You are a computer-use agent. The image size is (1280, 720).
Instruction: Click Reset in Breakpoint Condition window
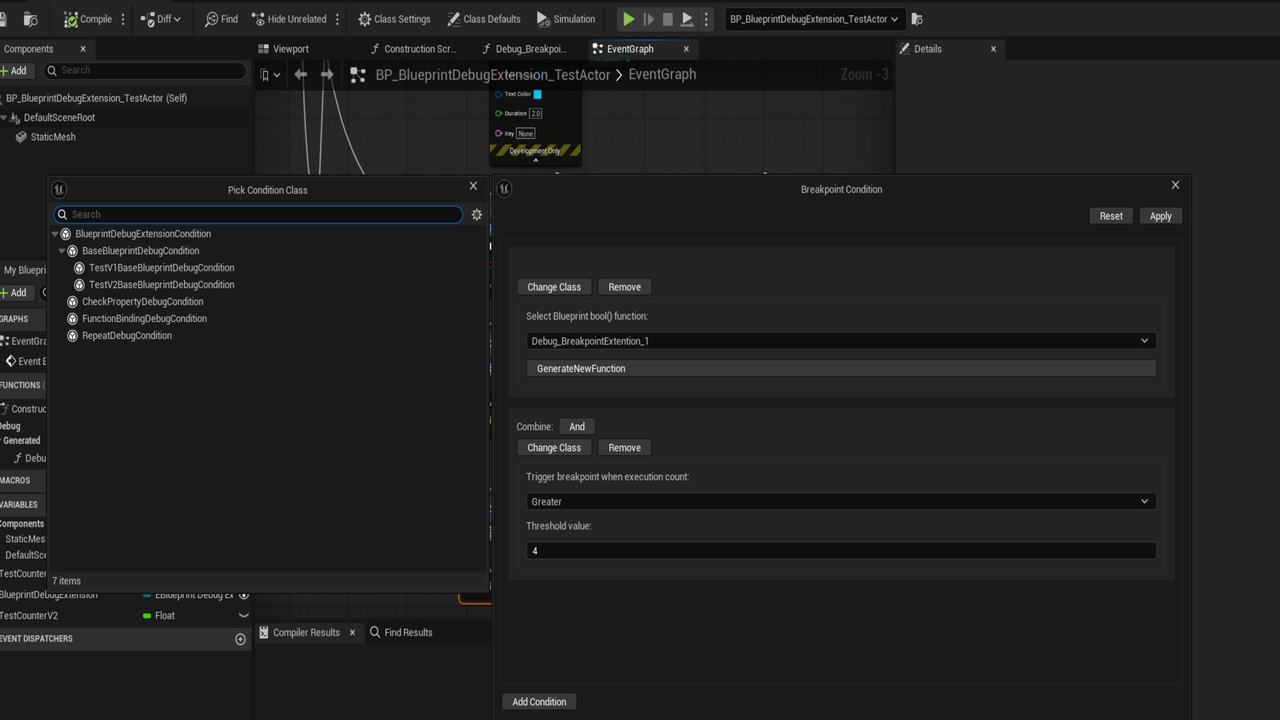tap(1111, 216)
